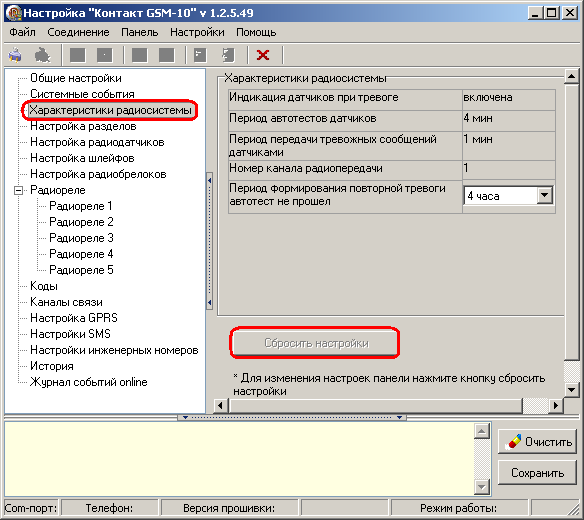Collapse the Радиореле tree node
The height and width of the screenshot is (520, 584).
click(18, 190)
